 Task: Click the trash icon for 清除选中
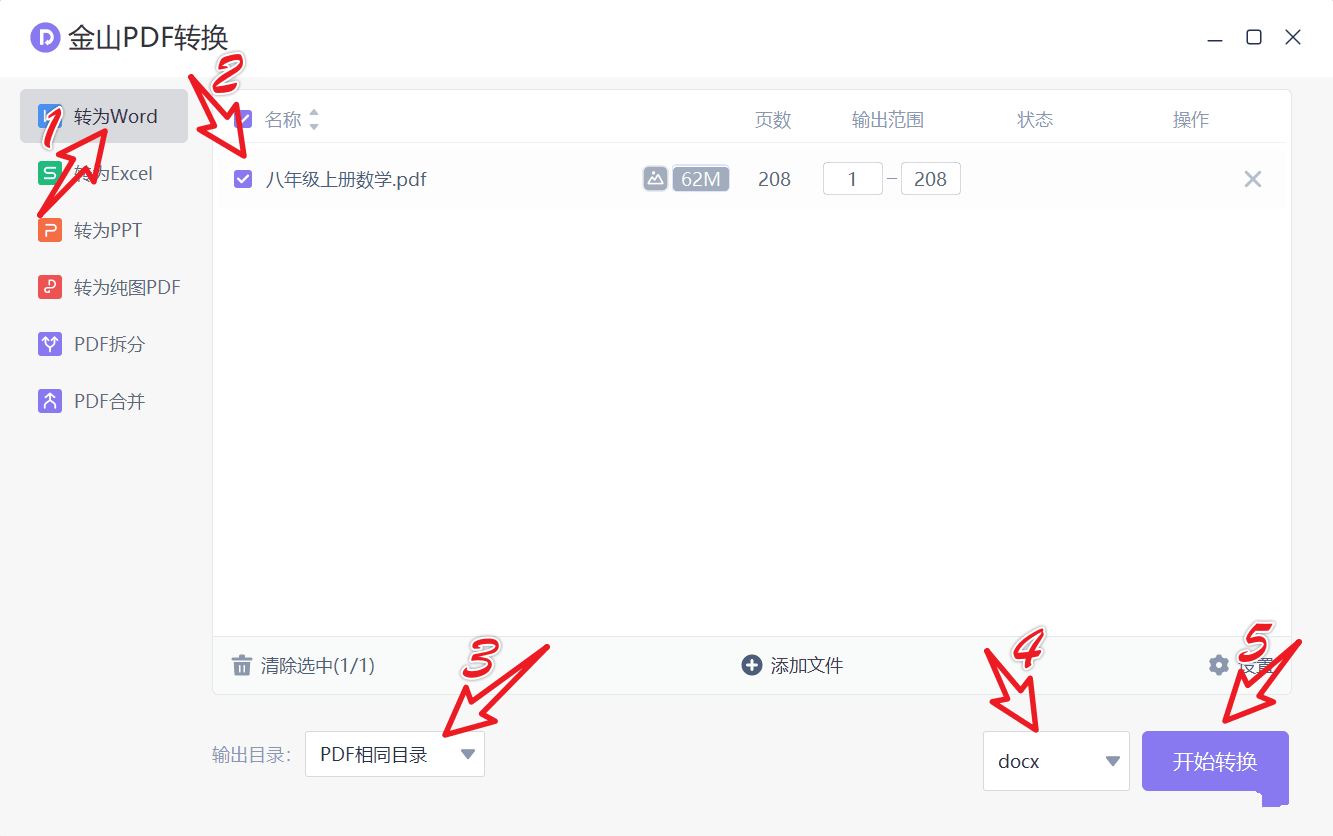click(x=242, y=666)
